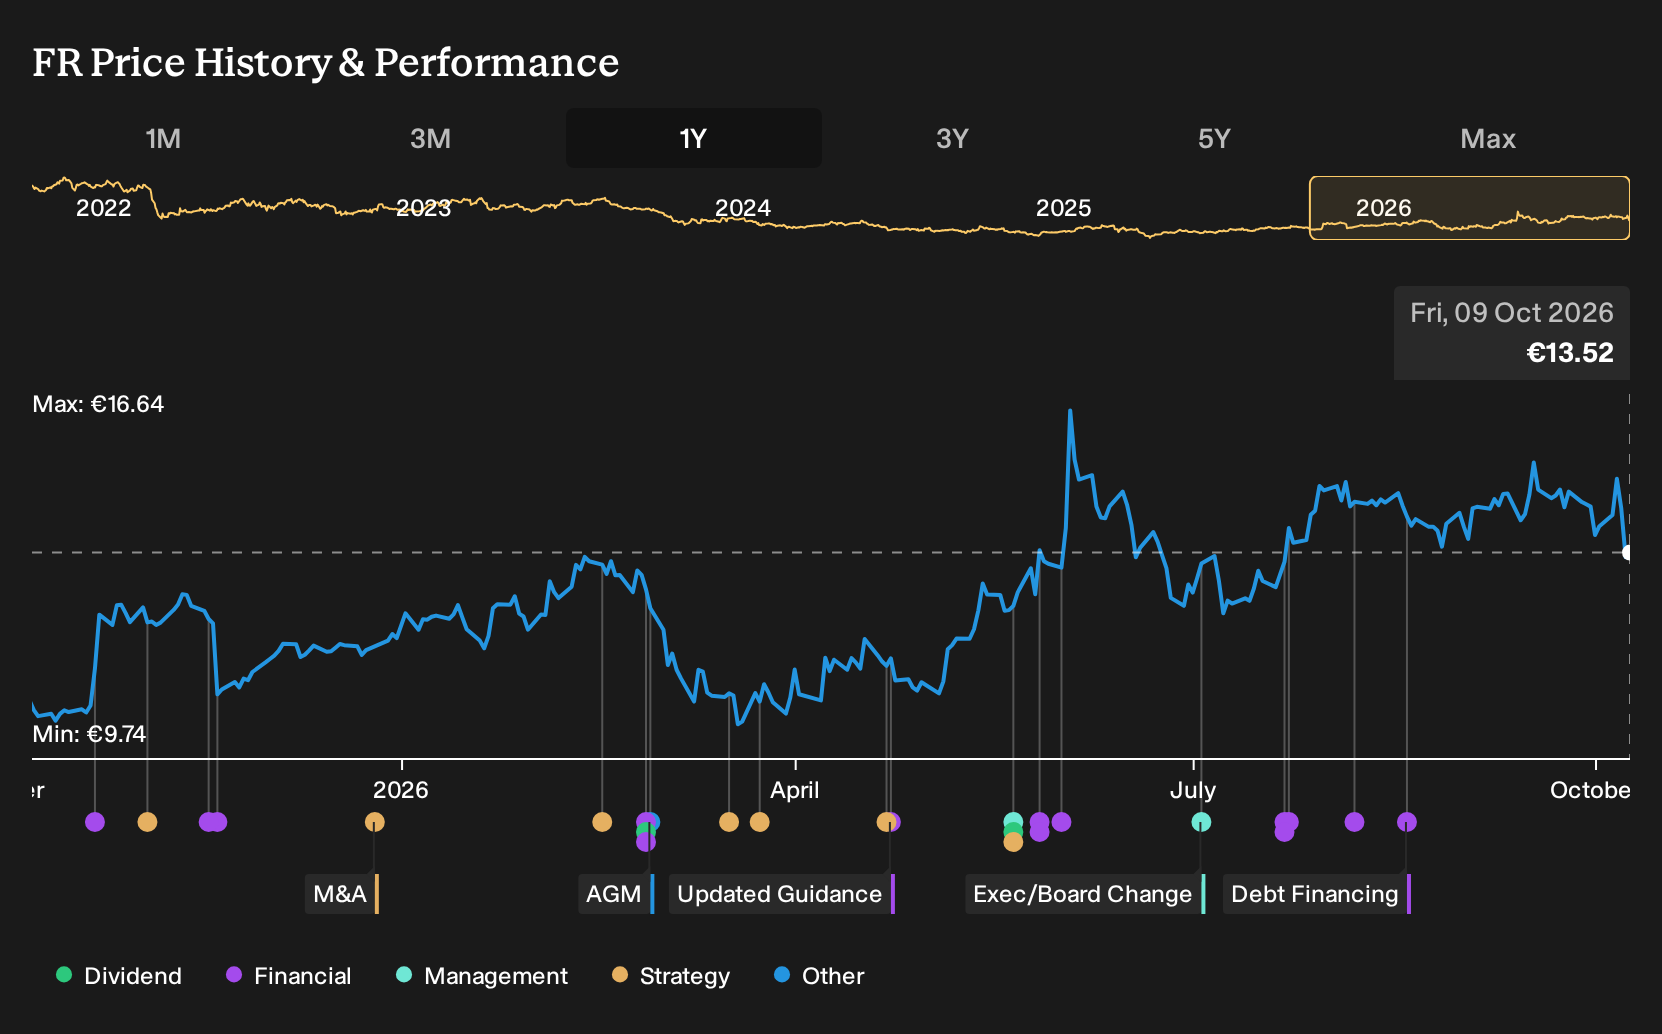Click orange Strategy marker just left of AGM cluster
Viewport: 1662px width, 1034px height.
(x=602, y=822)
